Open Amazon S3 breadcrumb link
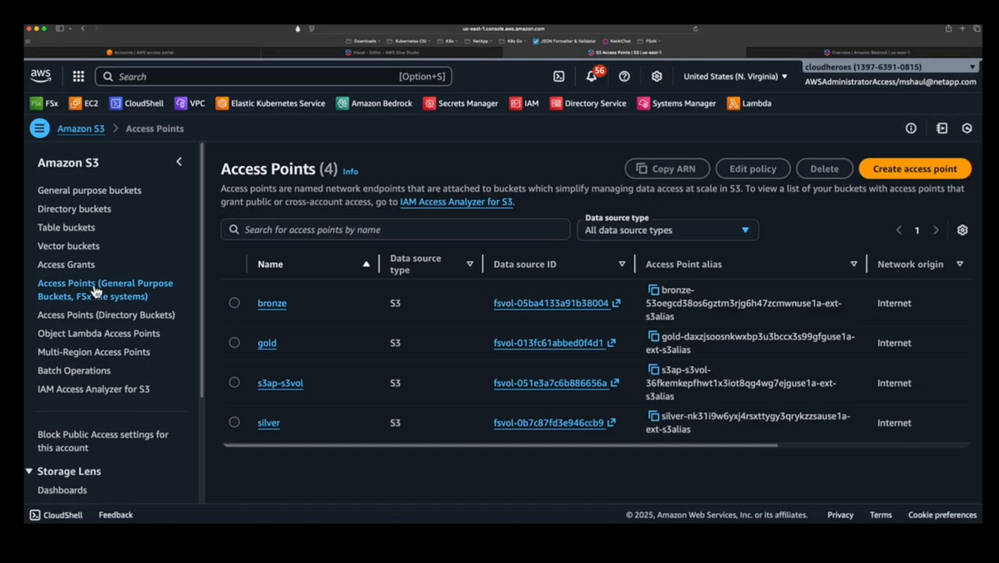The height and width of the screenshot is (563, 999). coord(81,129)
